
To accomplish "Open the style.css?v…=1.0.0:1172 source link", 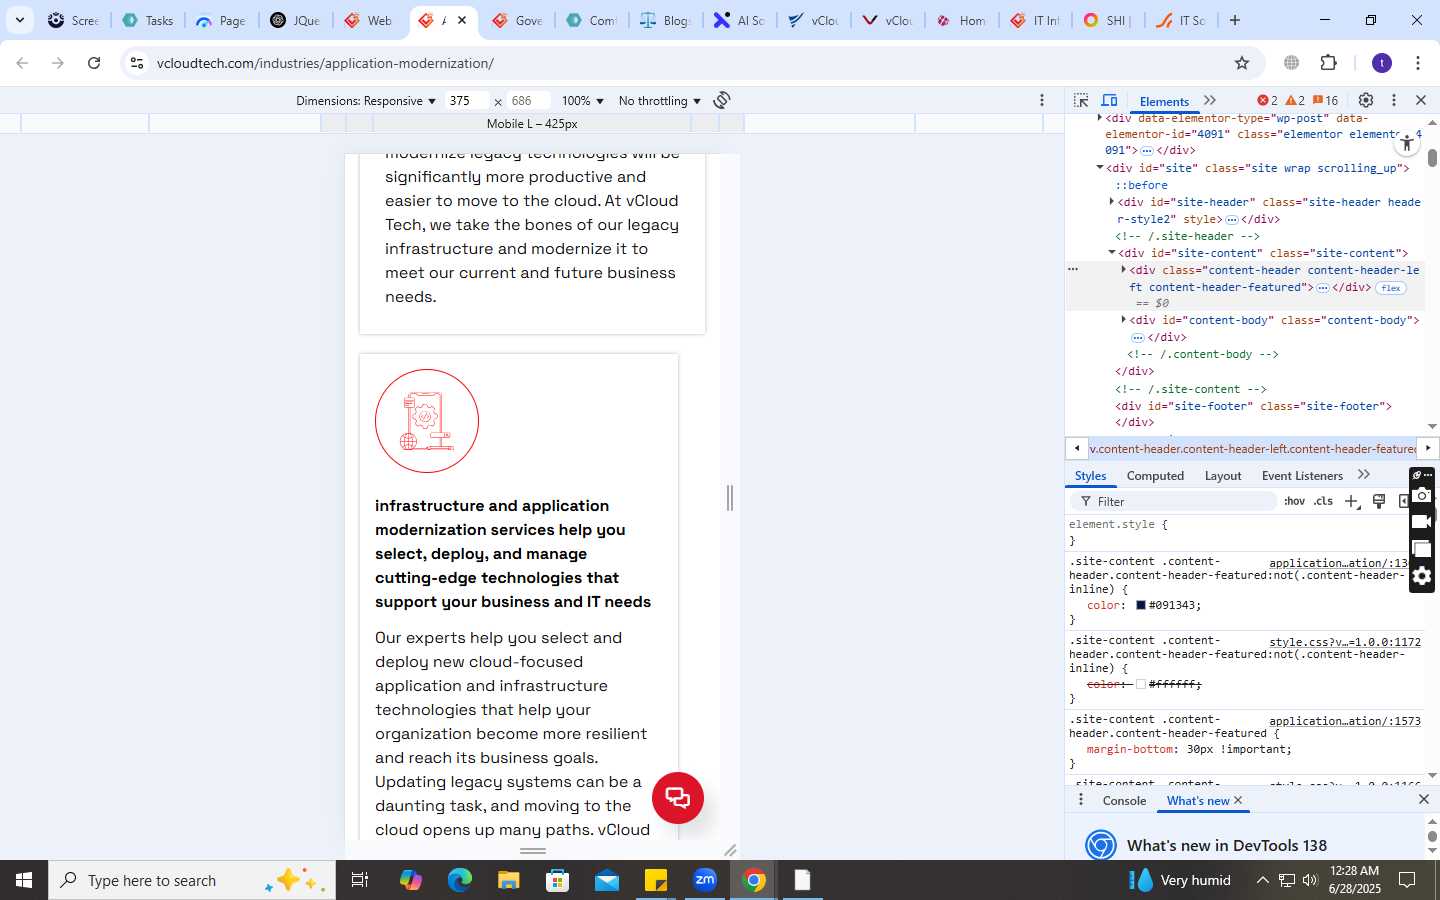I will 1344,642.
